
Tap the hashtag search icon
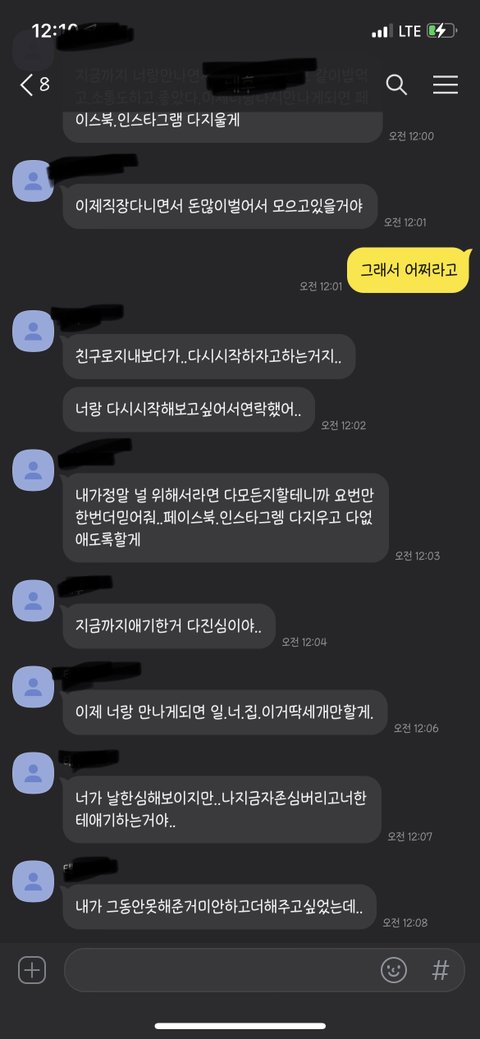pyautogui.click(x=440, y=971)
